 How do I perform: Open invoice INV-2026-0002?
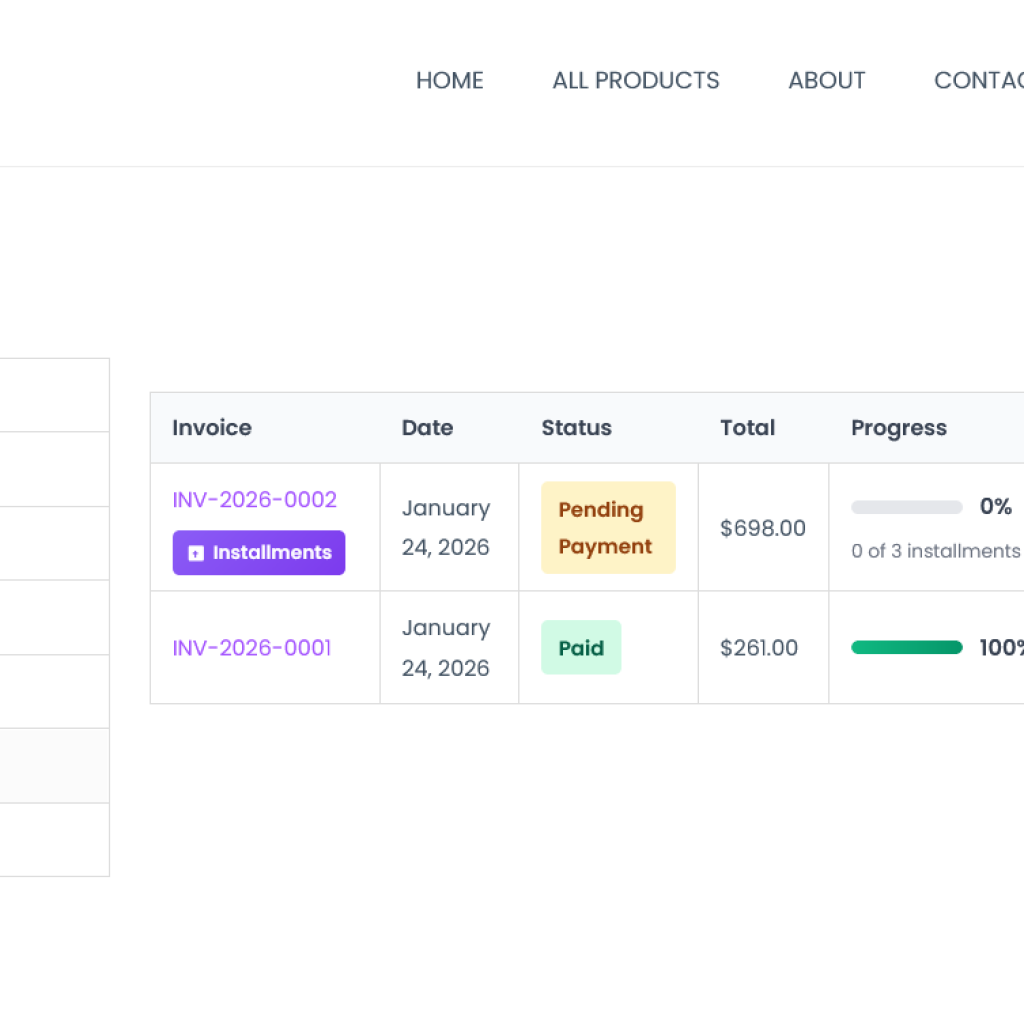[255, 500]
